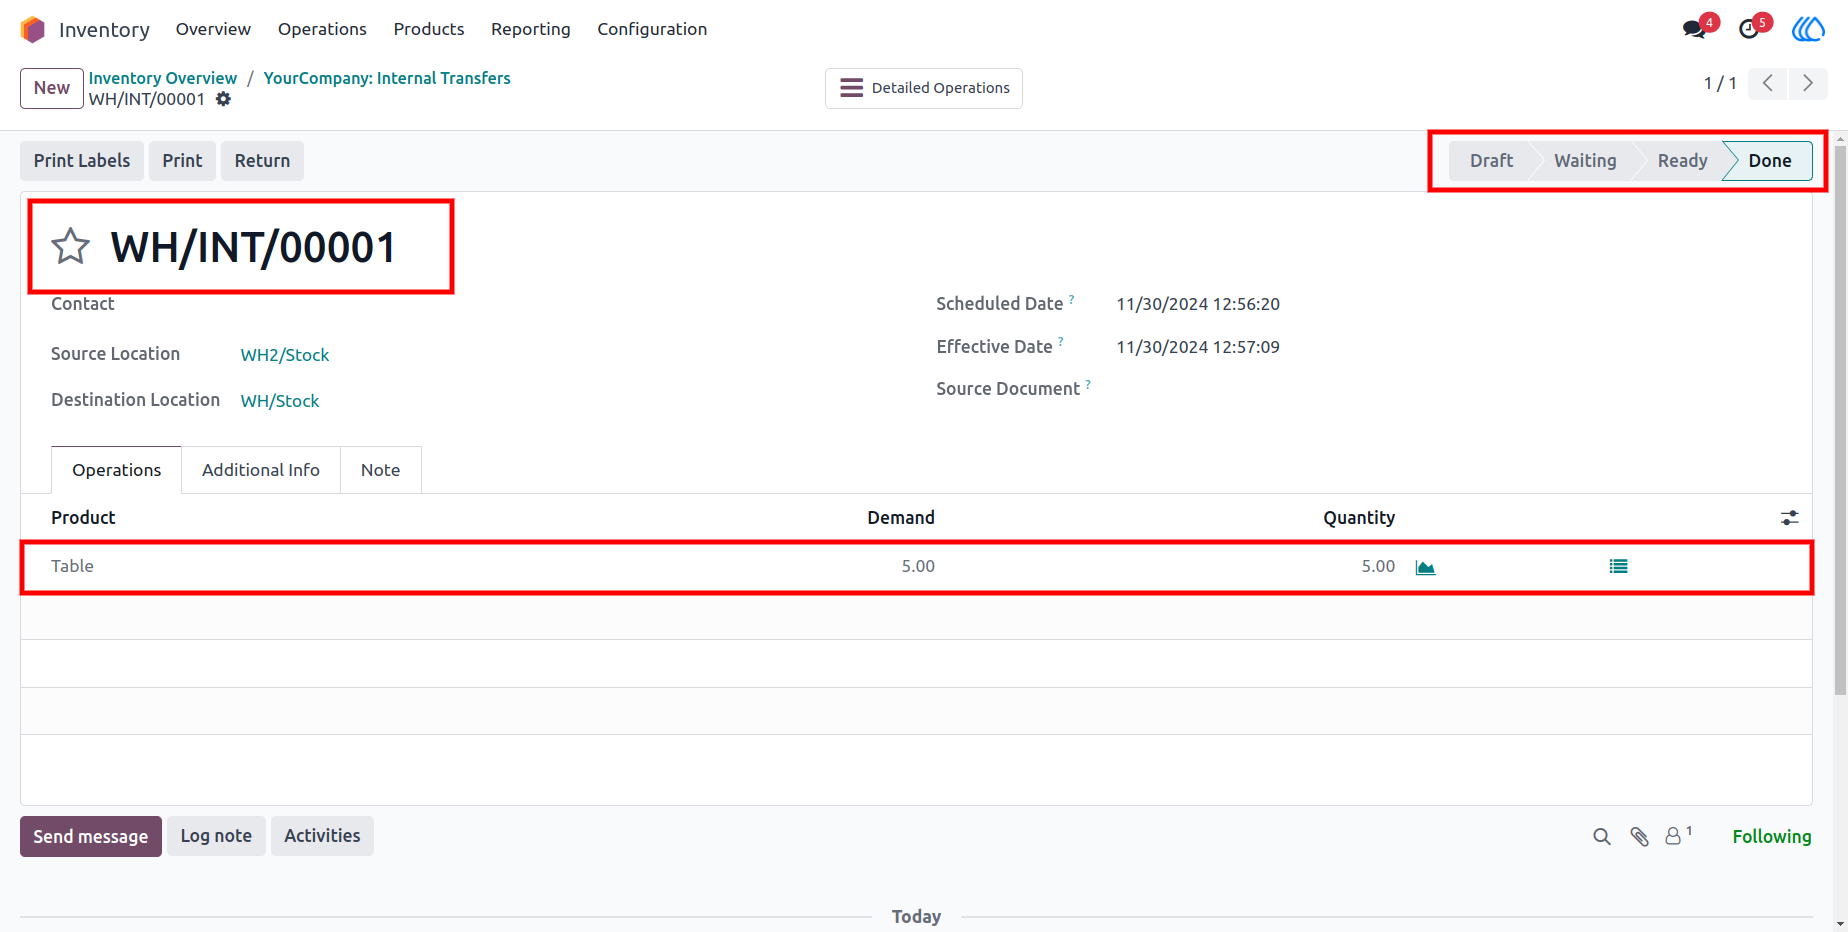This screenshot has width=1848, height=932.
Task: Go to next record arrow
Action: click(1808, 83)
